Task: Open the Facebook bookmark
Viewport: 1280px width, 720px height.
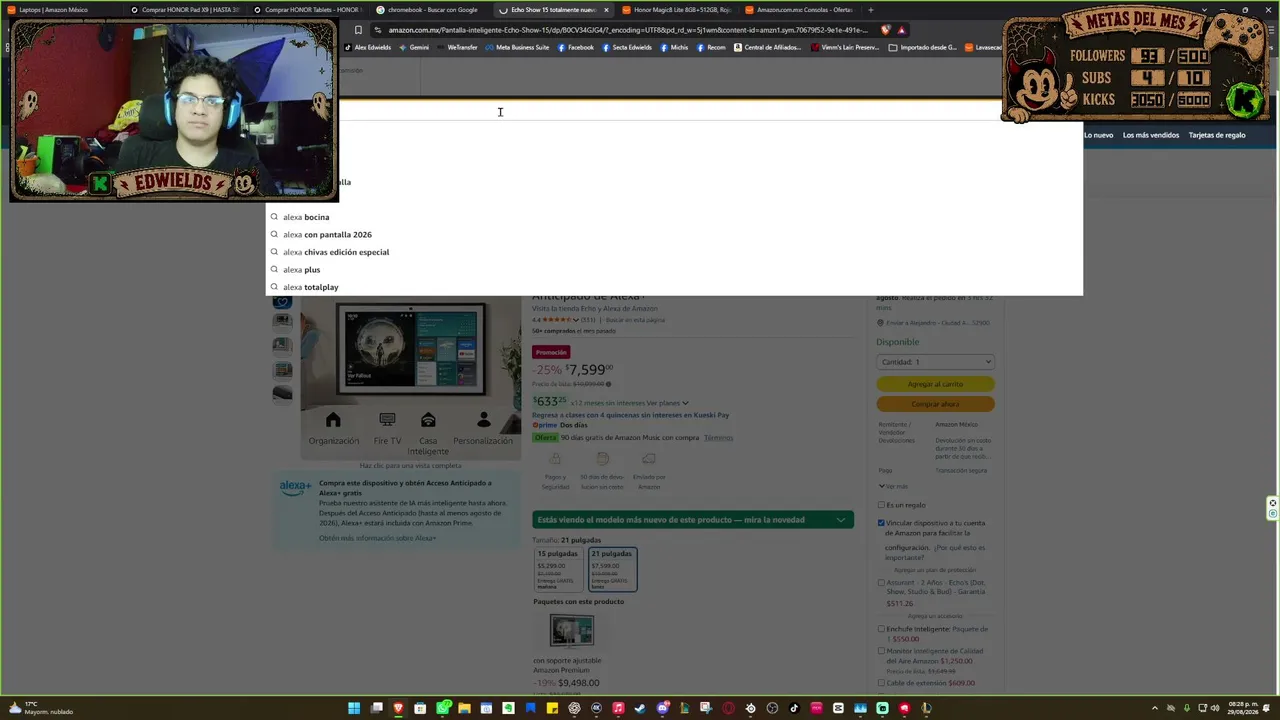Action: coord(576,47)
